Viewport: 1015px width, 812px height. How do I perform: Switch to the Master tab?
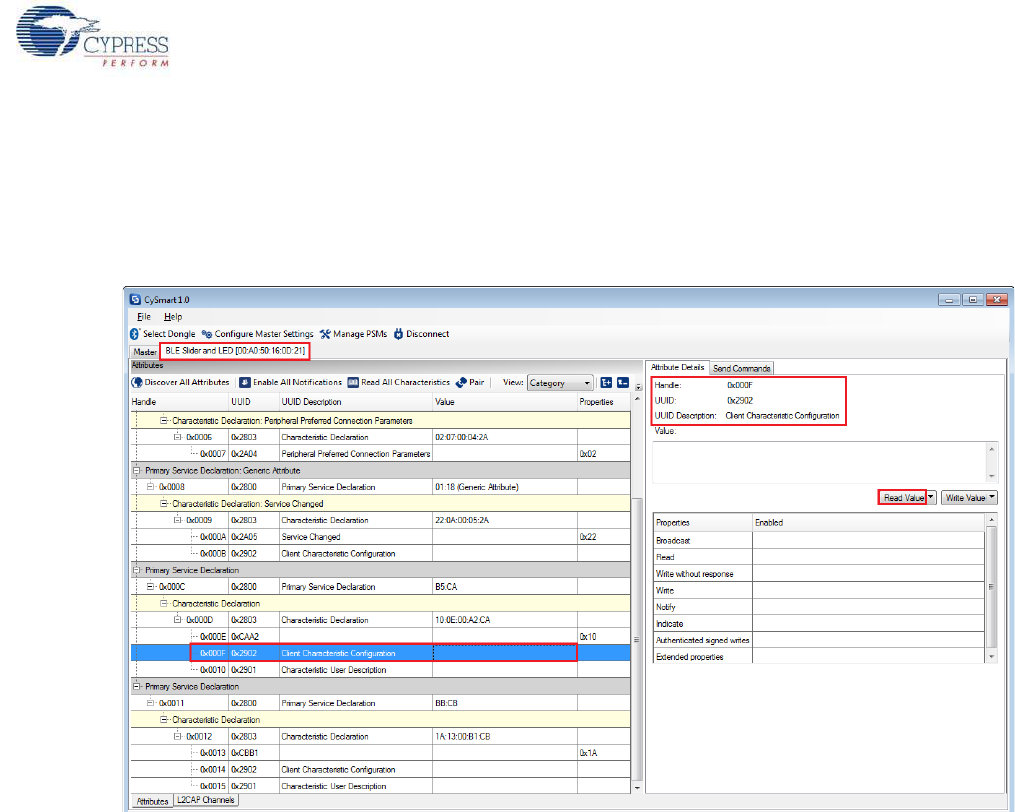[x=145, y=352]
